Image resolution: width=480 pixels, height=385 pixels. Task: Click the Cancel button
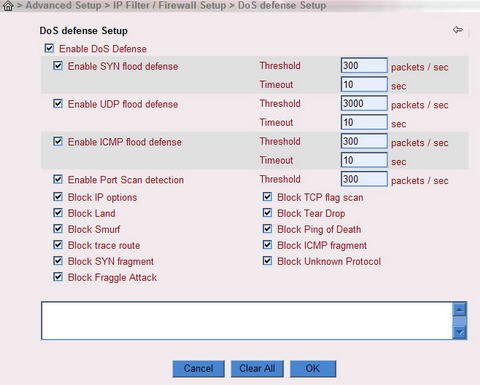199,368
